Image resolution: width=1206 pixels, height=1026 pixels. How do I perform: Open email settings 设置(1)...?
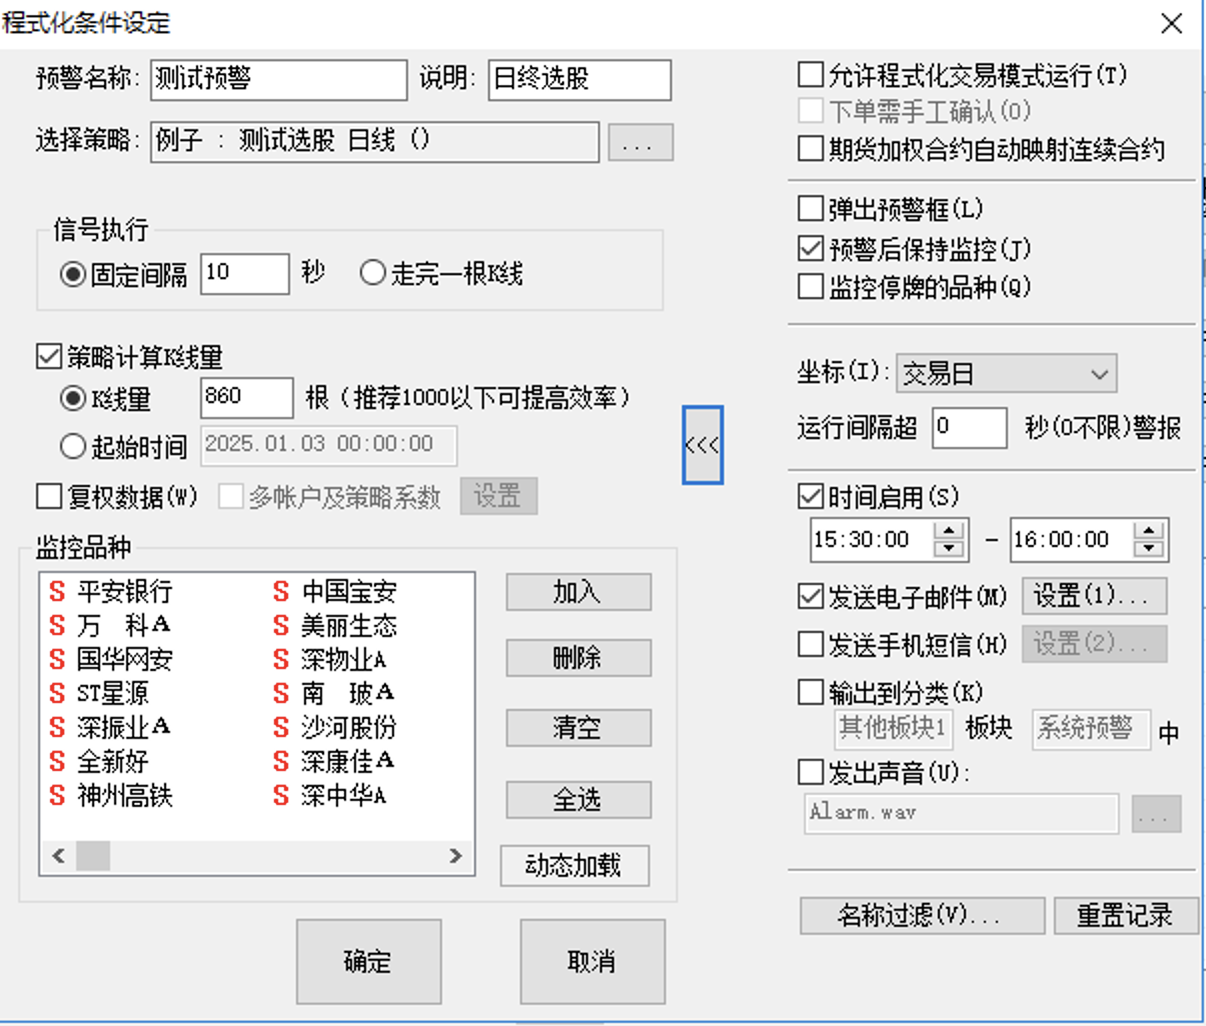(1094, 596)
